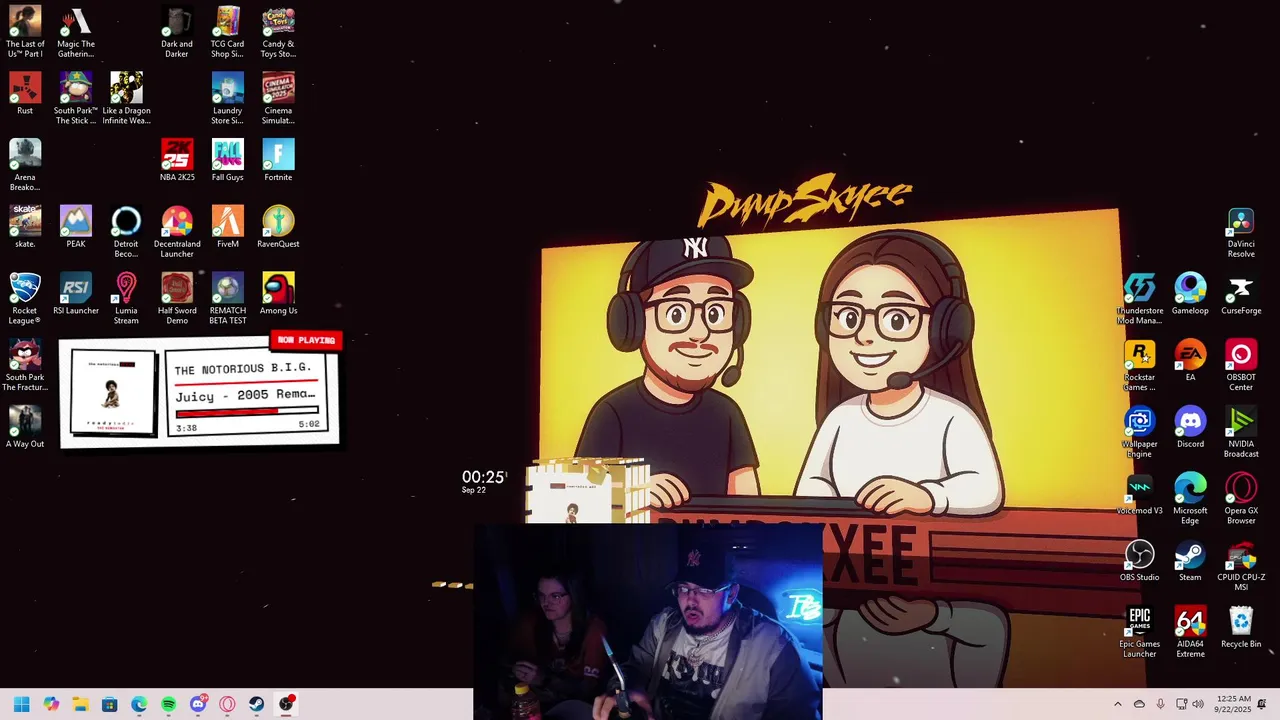This screenshot has height=720, width=1280.
Task: Click the Juicy album art thumbnail
Action: tap(113, 392)
